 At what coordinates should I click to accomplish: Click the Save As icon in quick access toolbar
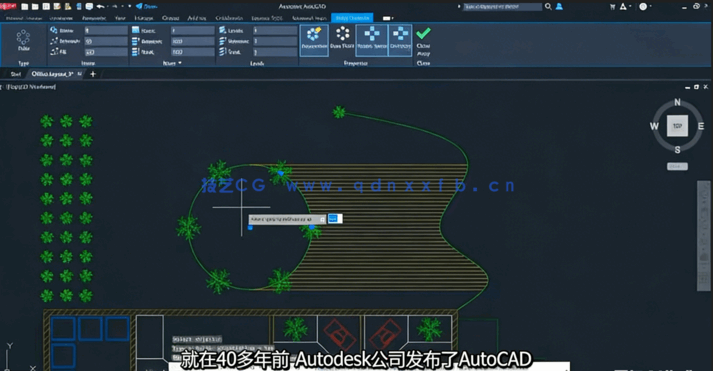(57, 6)
